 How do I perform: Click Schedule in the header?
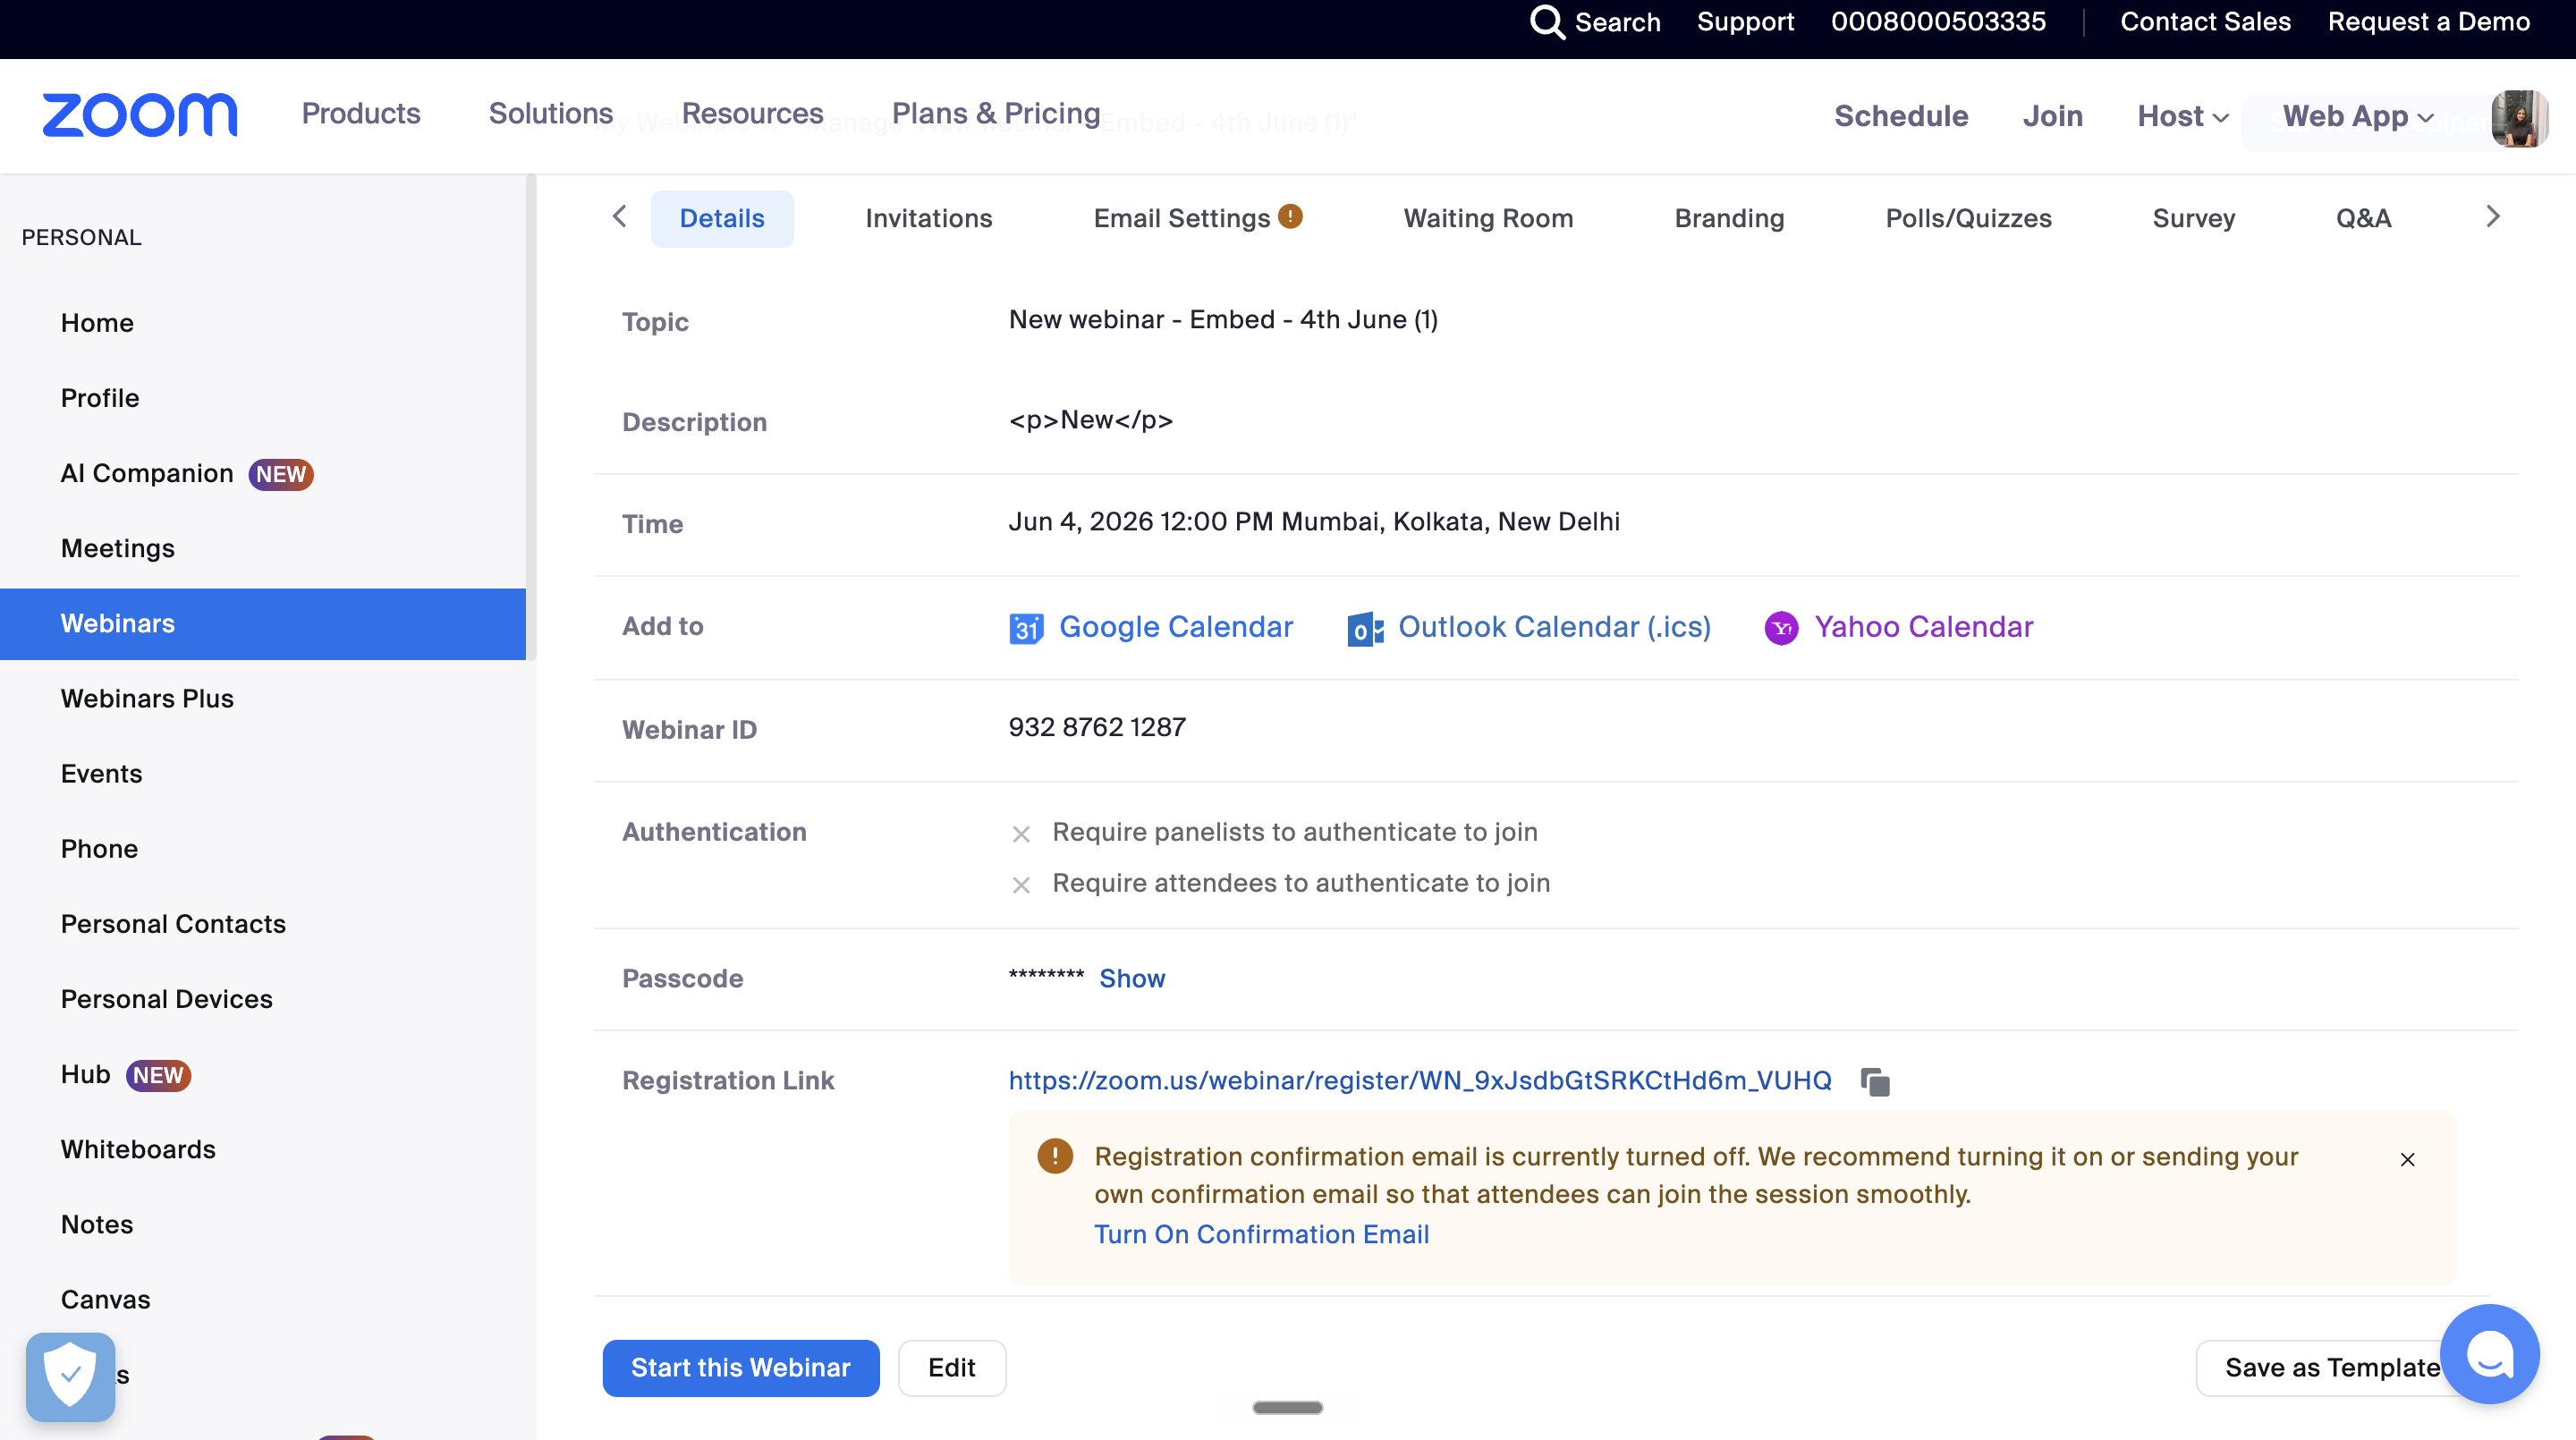click(x=1901, y=116)
